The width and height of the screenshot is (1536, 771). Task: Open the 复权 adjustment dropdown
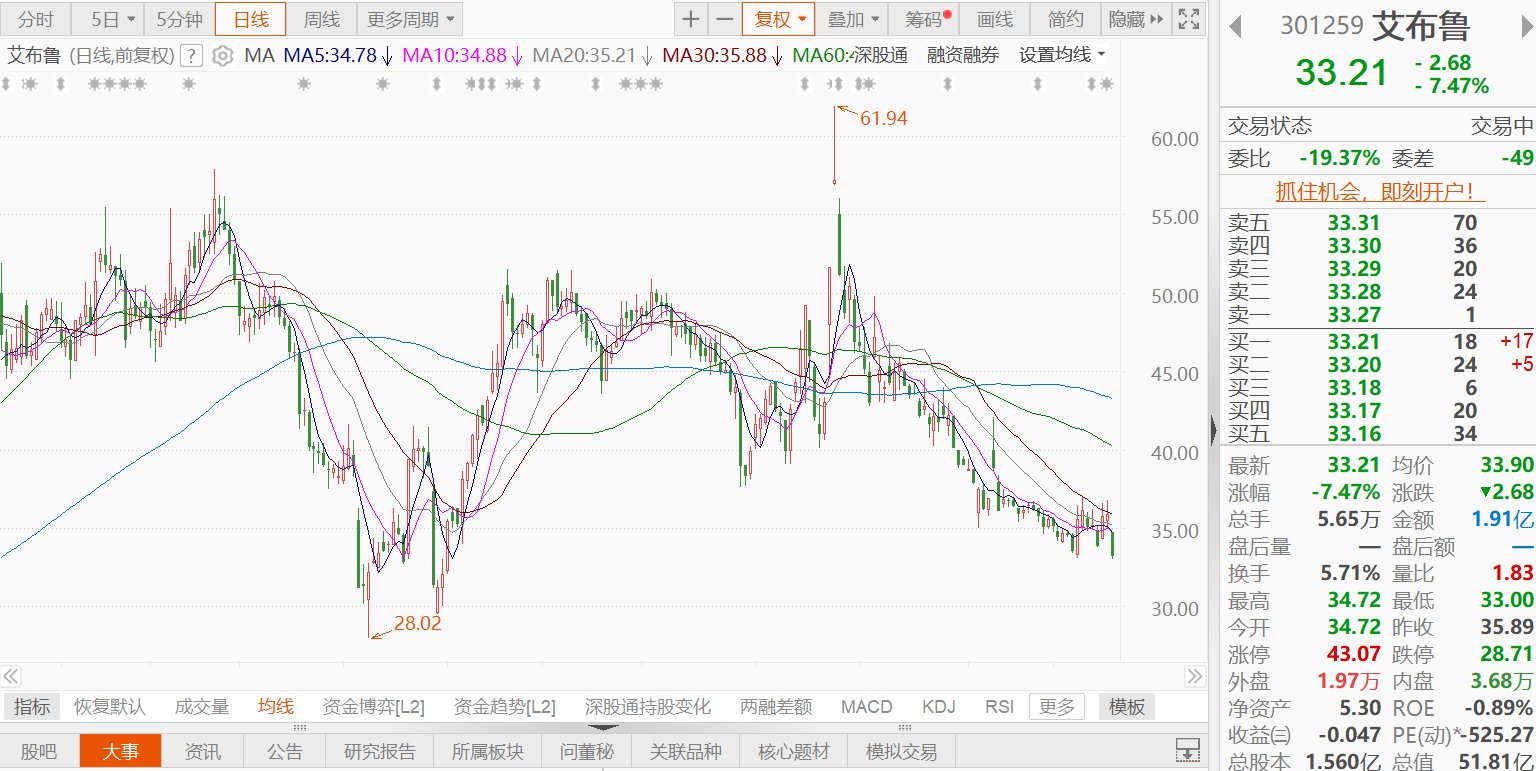pyautogui.click(x=778, y=19)
